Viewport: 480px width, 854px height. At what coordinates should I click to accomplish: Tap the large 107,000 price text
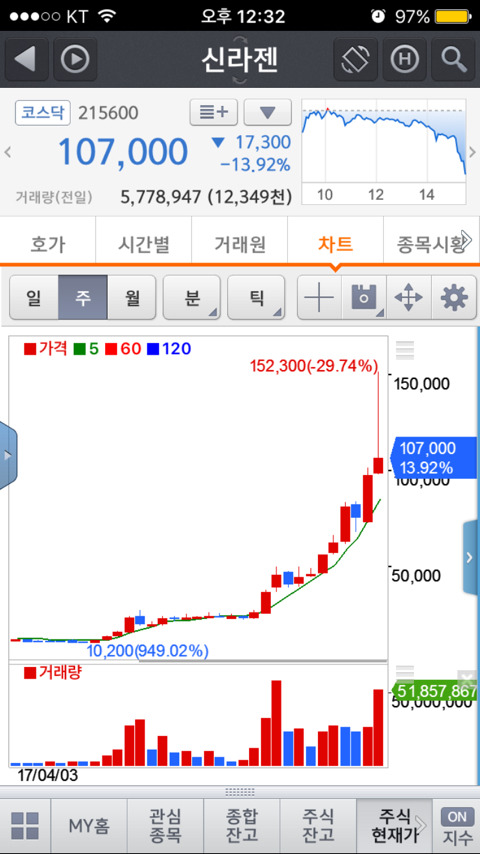(123, 151)
